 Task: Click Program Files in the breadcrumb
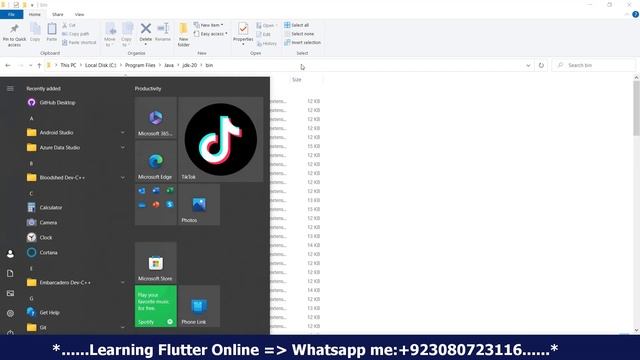pyautogui.click(x=140, y=65)
